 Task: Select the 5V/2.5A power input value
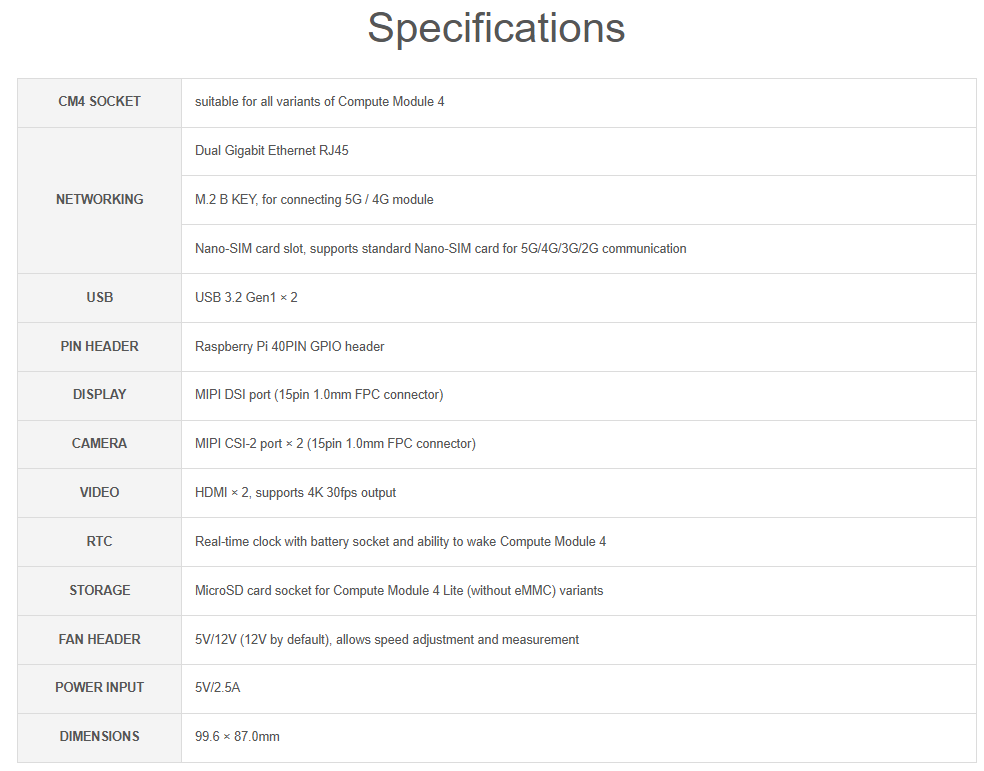pyautogui.click(x=217, y=688)
